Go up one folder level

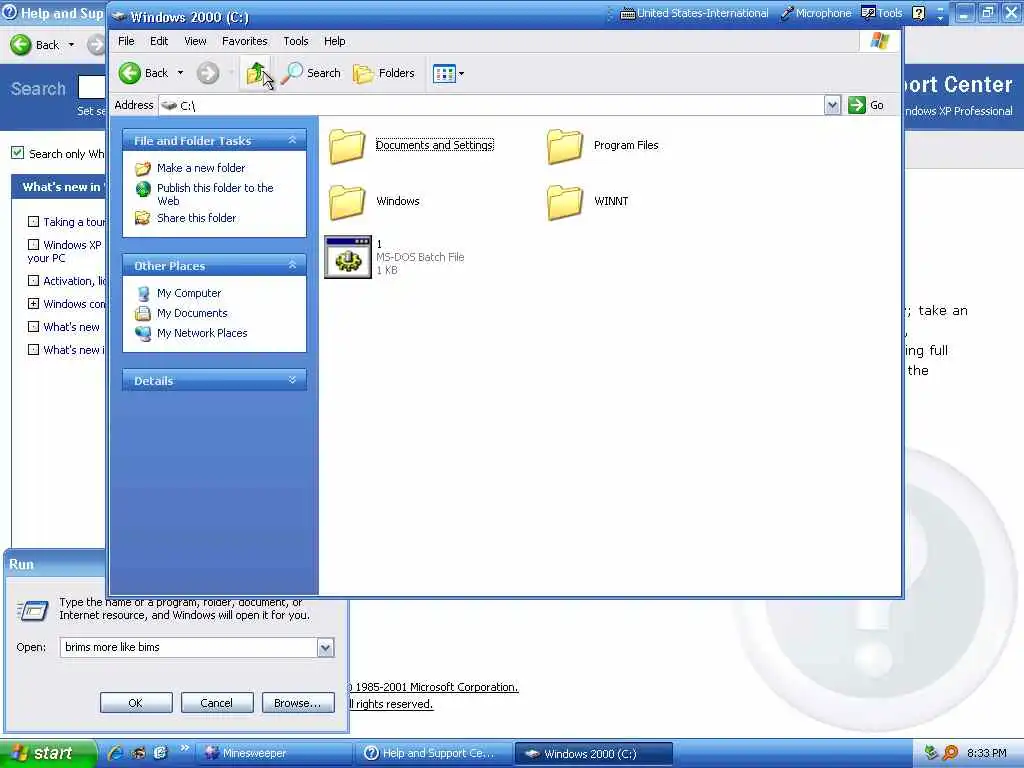click(256, 73)
